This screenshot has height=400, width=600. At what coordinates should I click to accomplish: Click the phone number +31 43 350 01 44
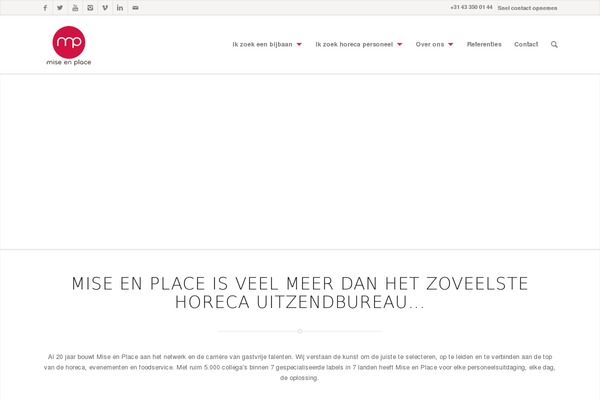(471, 7)
